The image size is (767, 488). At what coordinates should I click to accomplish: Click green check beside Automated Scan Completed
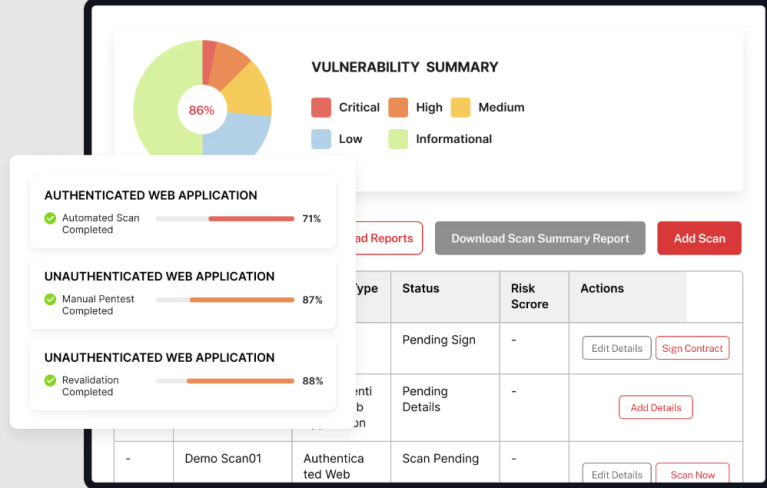pos(50,218)
